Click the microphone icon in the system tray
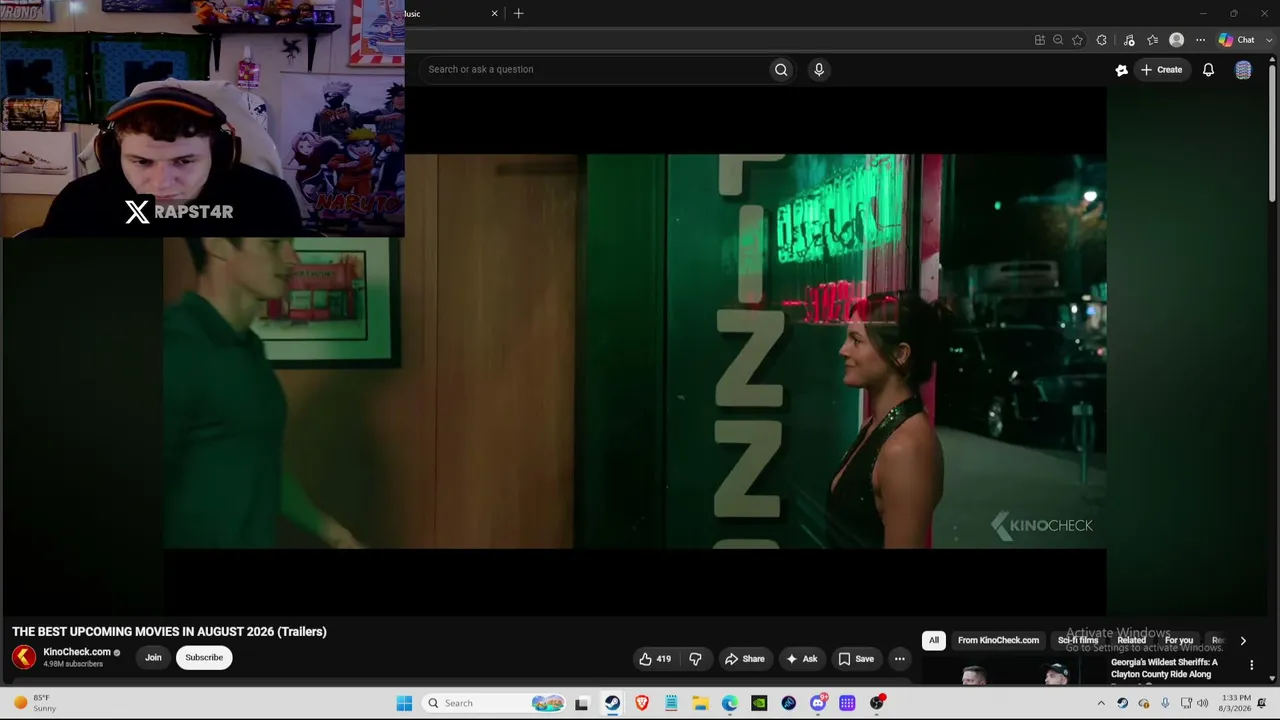 [1165, 703]
